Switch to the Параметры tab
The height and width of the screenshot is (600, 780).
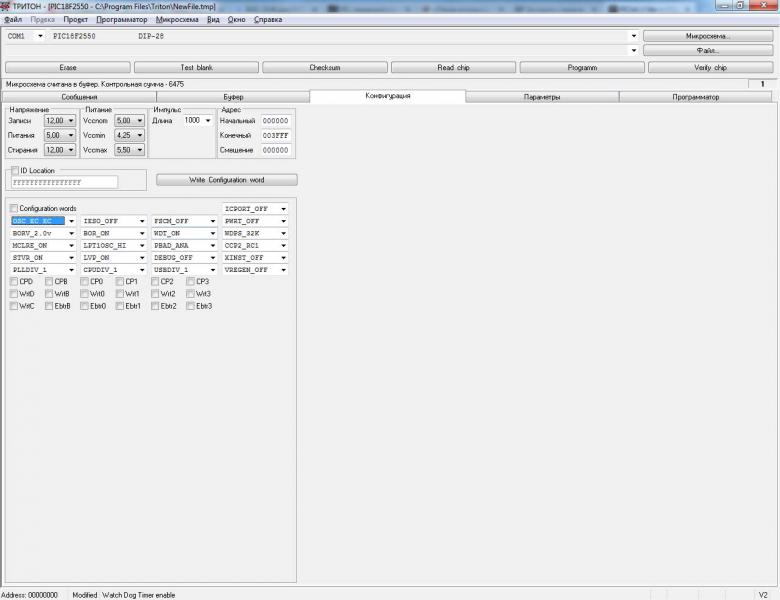pyautogui.click(x=541, y=97)
